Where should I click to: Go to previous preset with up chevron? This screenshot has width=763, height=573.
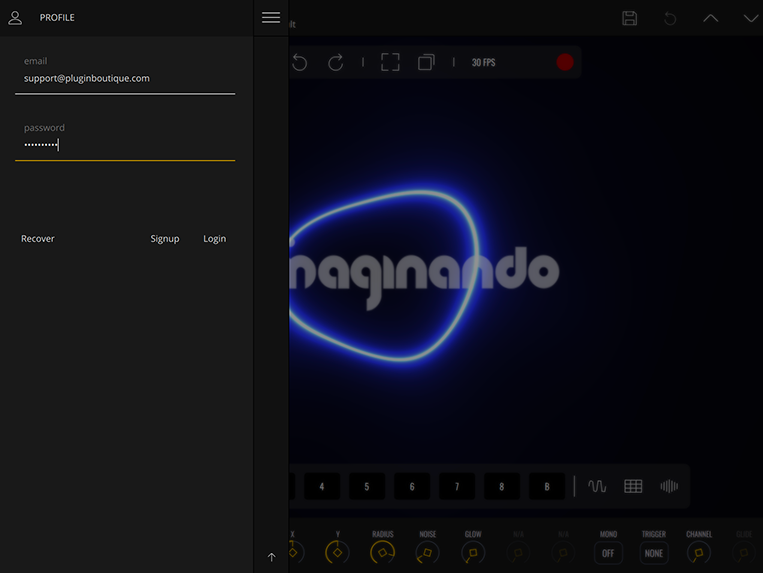click(x=710, y=18)
